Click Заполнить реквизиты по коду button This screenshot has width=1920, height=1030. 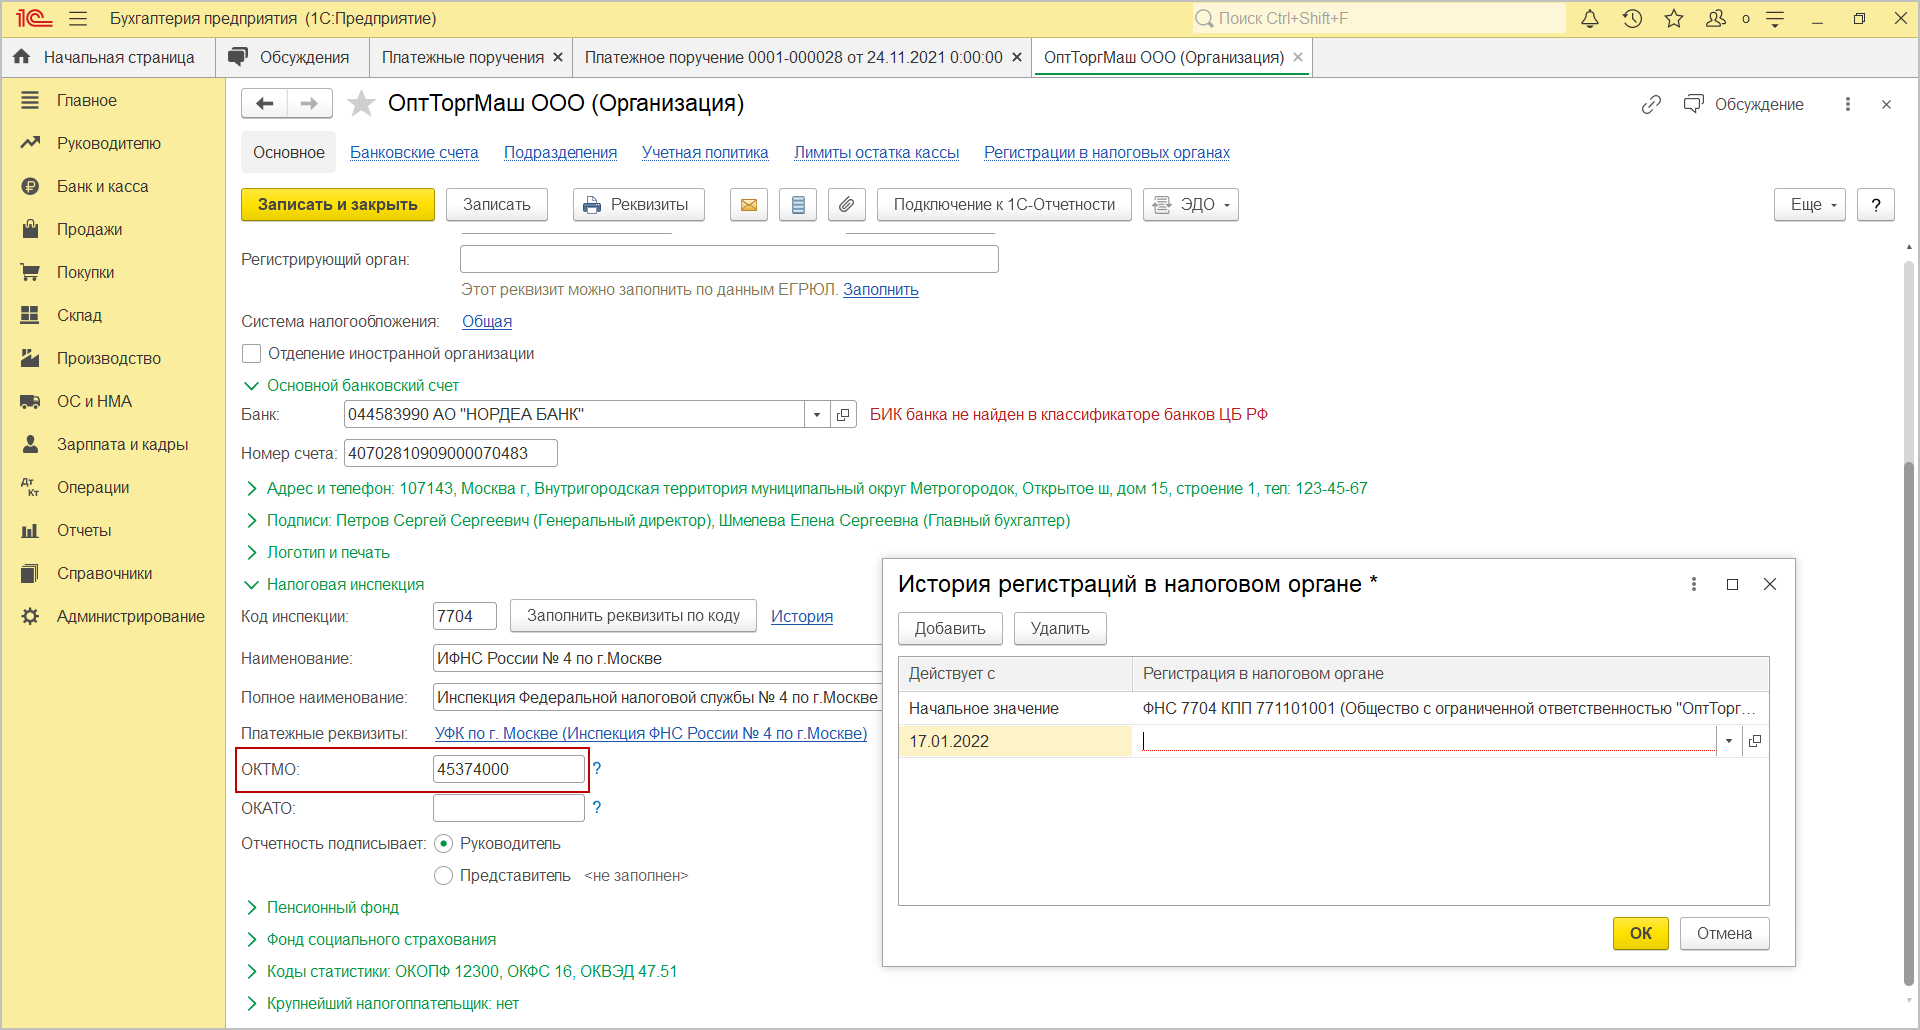tap(633, 616)
